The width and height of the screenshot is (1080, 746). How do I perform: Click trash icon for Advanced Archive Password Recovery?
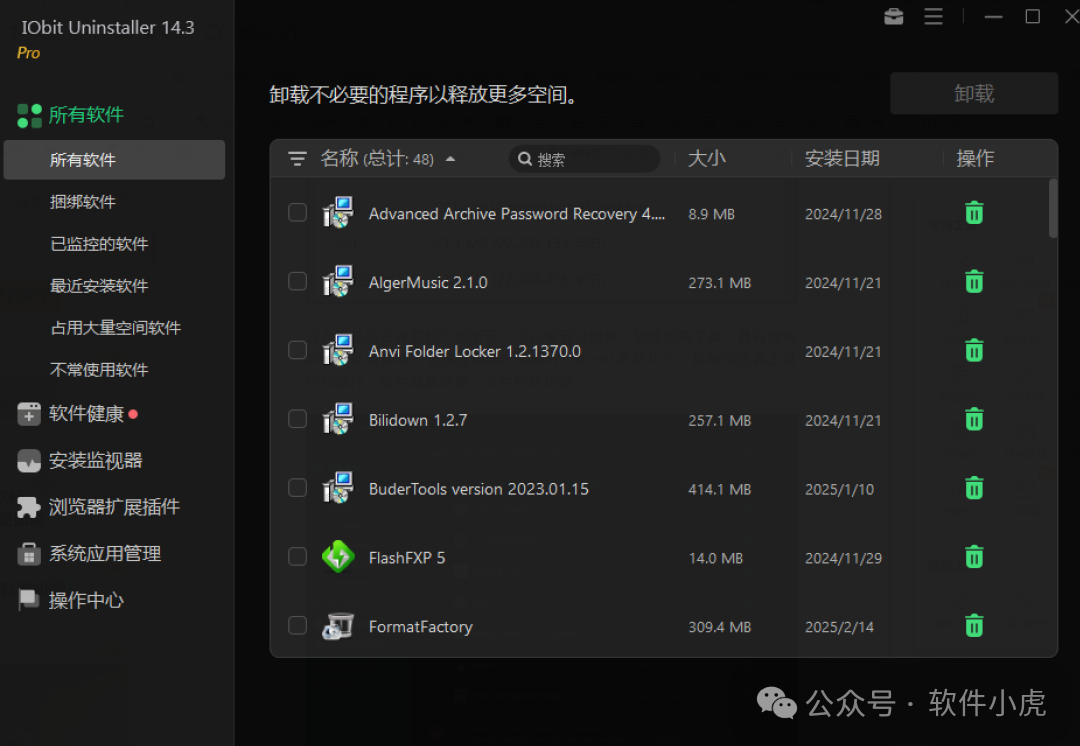coord(974,213)
